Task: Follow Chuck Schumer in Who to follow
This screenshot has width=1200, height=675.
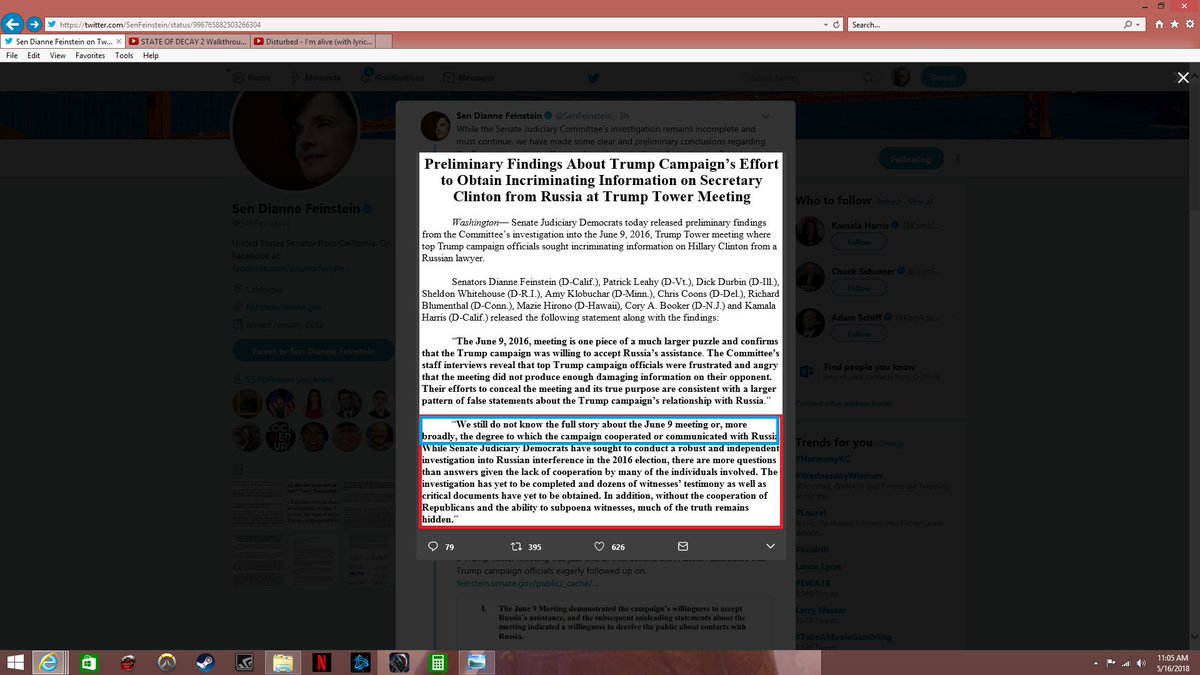Action: 859,288
